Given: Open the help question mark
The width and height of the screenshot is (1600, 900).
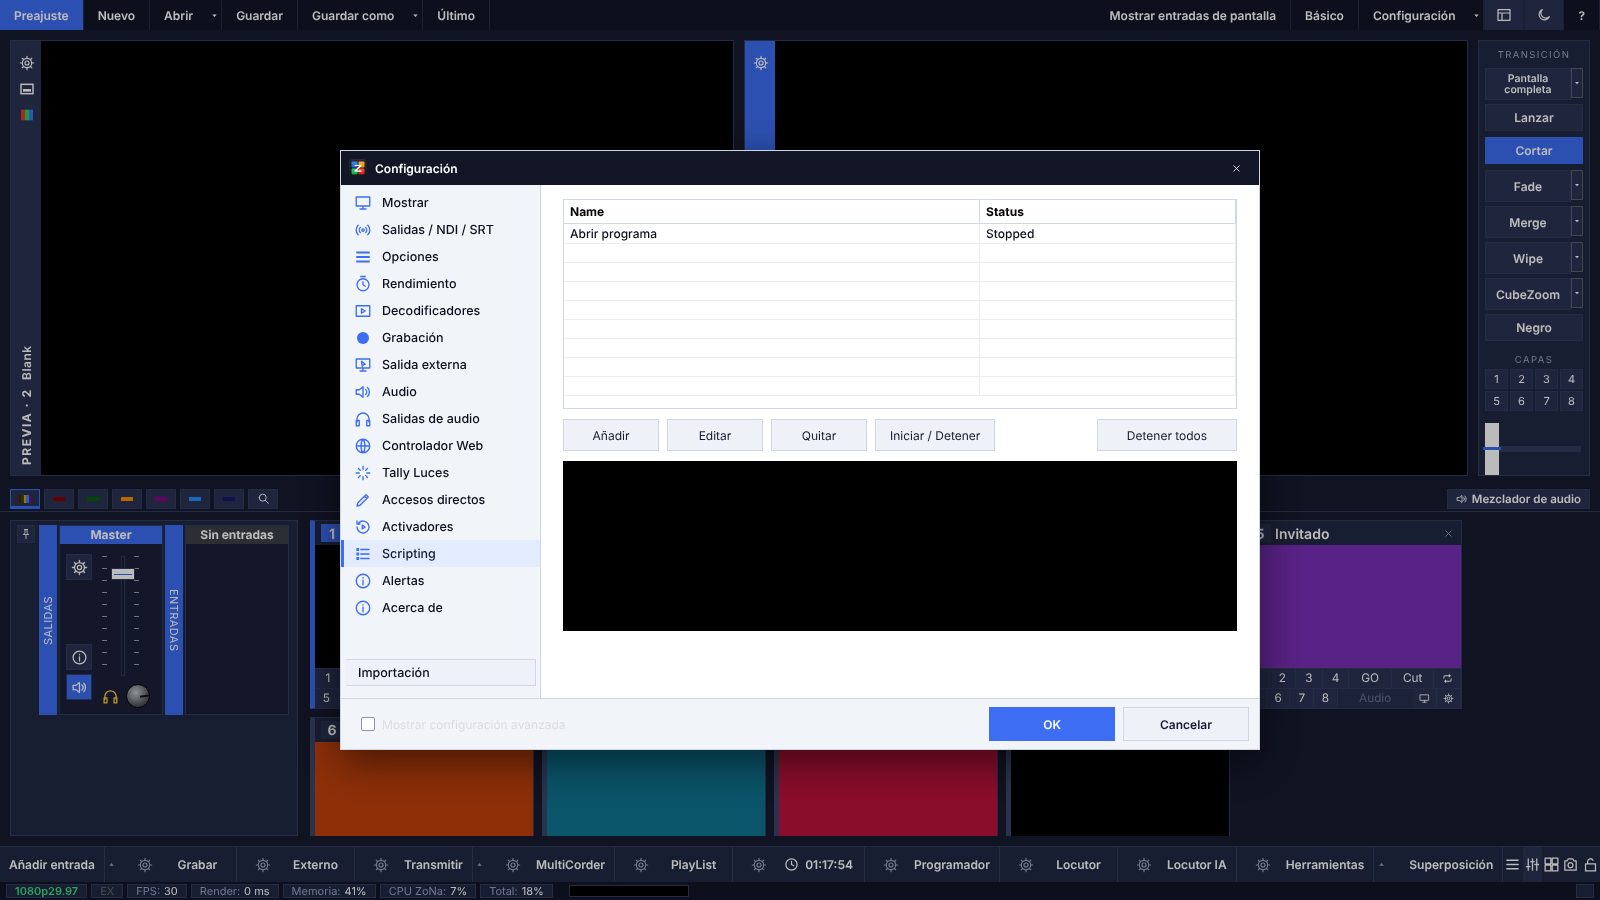Looking at the screenshot, I should 1581,15.
